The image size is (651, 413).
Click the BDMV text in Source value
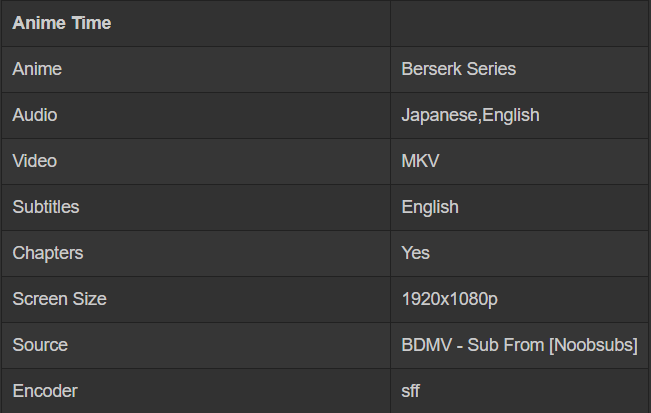pos(424,345)
